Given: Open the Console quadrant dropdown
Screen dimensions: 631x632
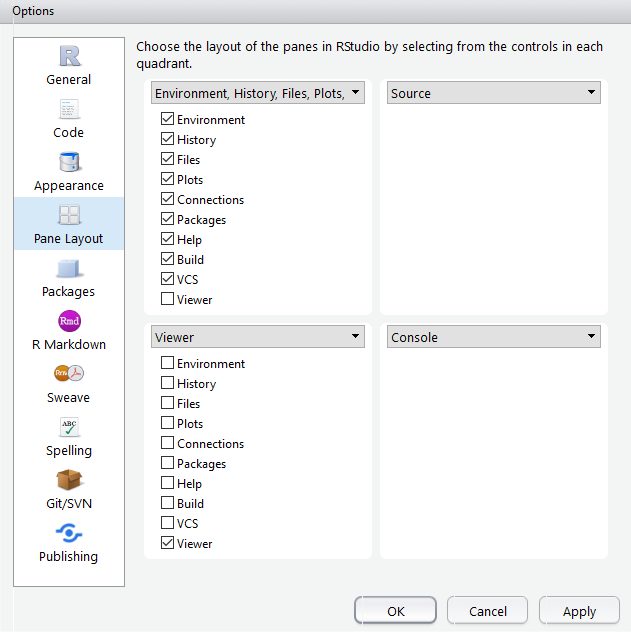Looking at the screenshot, I should pyautogui.click(x=494, y=337).
